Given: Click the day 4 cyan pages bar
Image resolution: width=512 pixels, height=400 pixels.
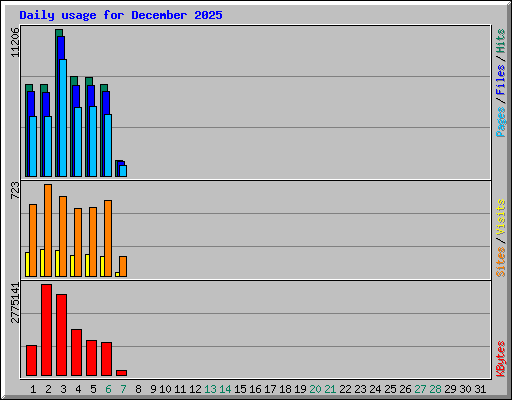Looking at the screenshot, I should (78, 142).
